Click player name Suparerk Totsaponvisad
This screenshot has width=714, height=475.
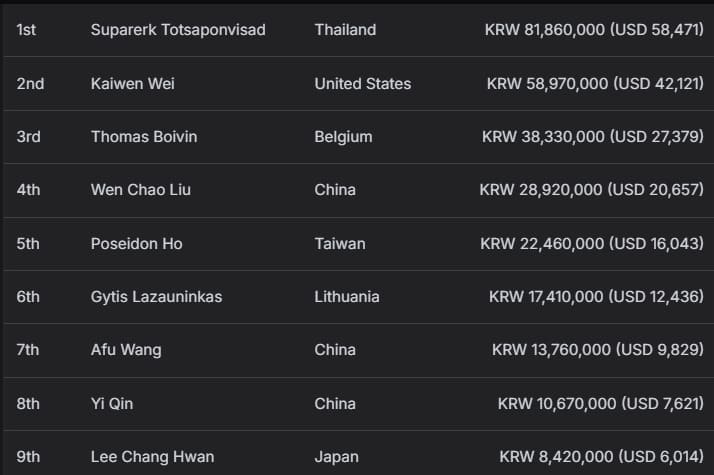[x=178, y=30]
